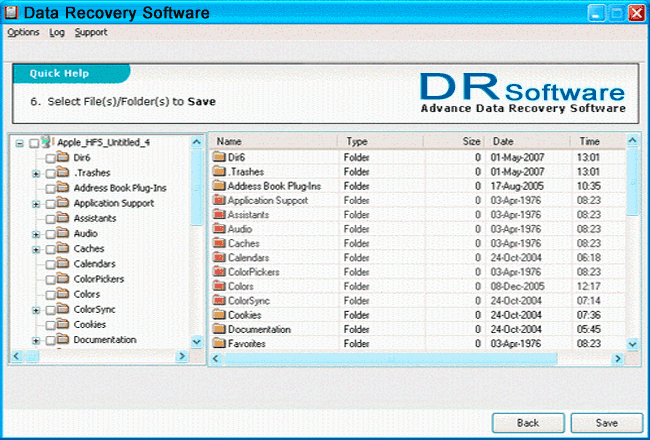Select the Documentation folder icon in file list
650x440 pixels.
220,330
